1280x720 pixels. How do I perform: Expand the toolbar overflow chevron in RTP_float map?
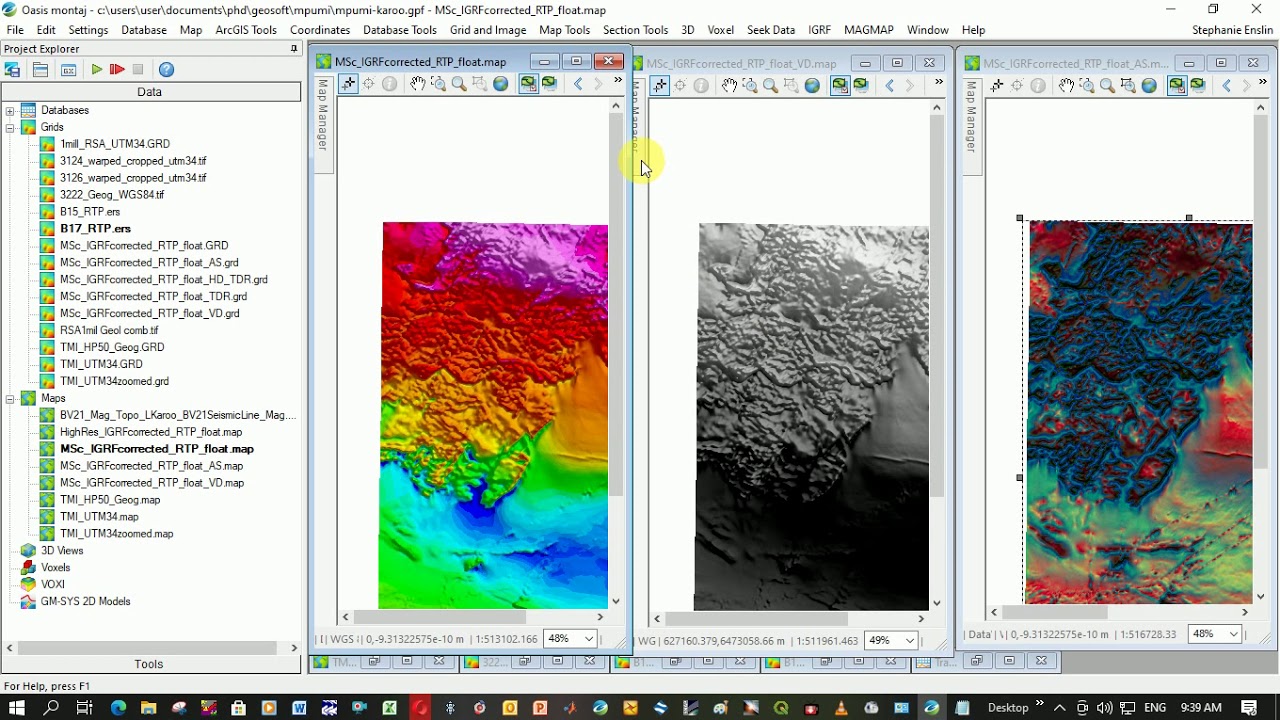tap(618, 81)
